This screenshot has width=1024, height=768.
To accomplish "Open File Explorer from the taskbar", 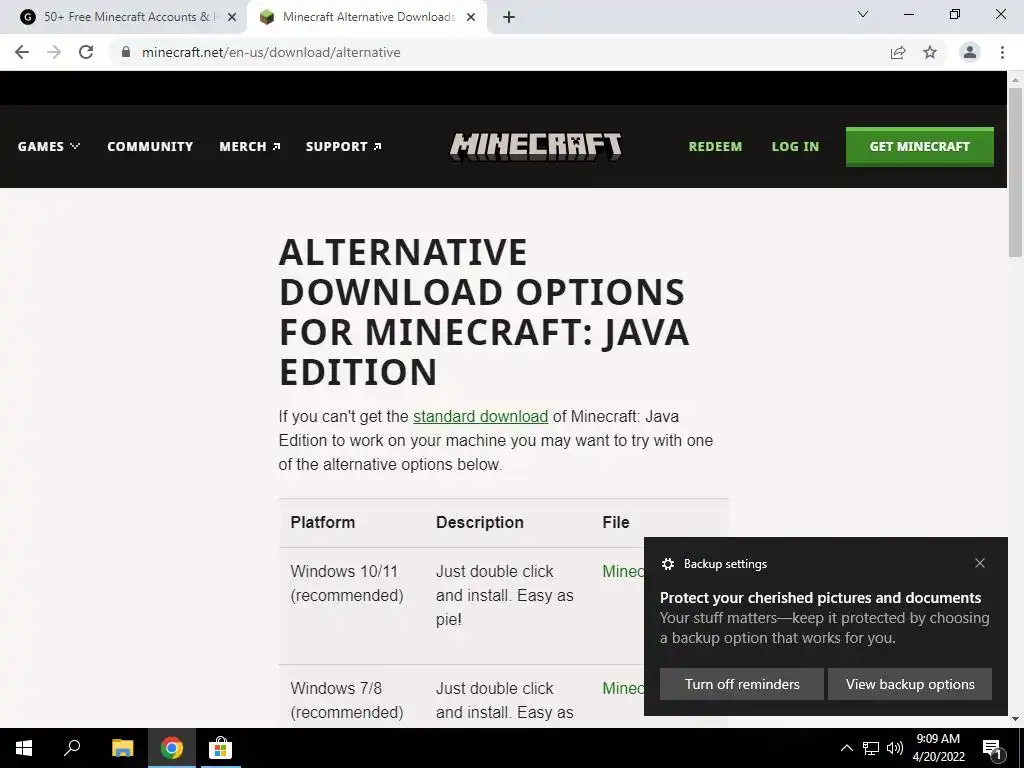I will [x=122, y=748].
